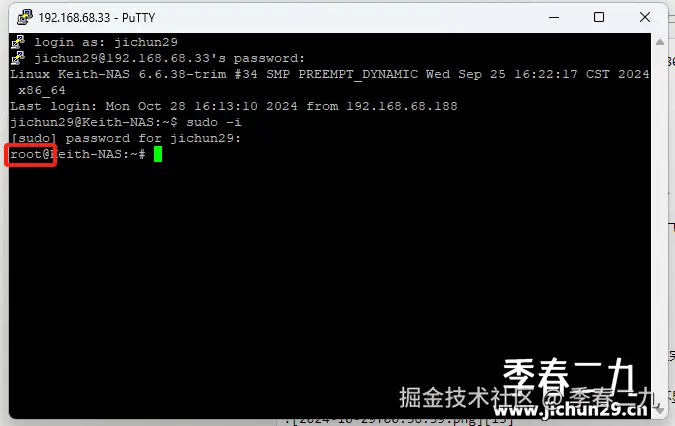The height and width of the screenshot is (426, 675).
Task: Click the red-boxed 'root@' prompt text
Action: coord(30,154)
